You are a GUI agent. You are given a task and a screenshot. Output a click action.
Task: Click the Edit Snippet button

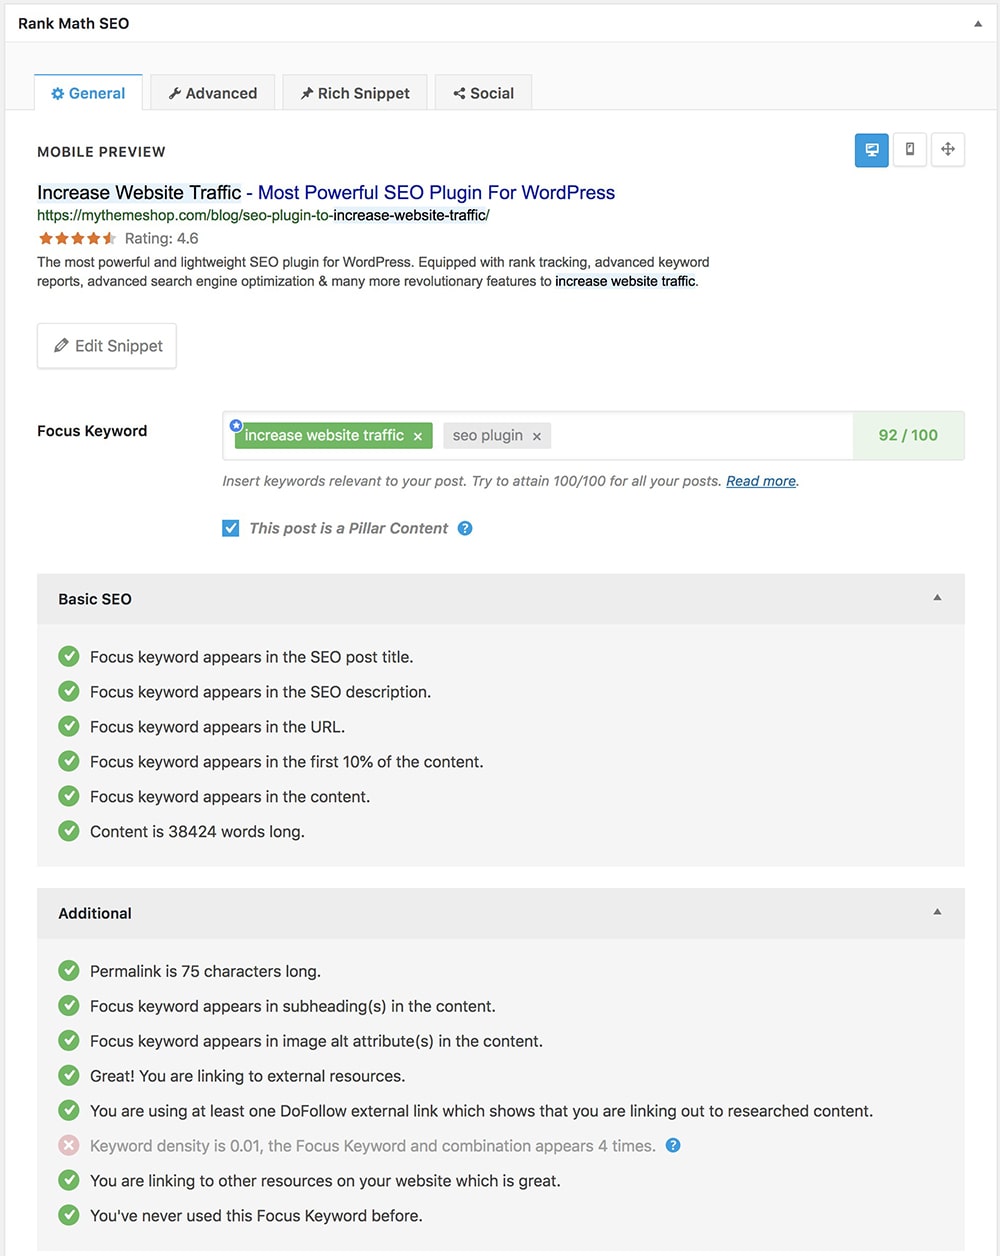pyautogui.click(x=107, y=346)
